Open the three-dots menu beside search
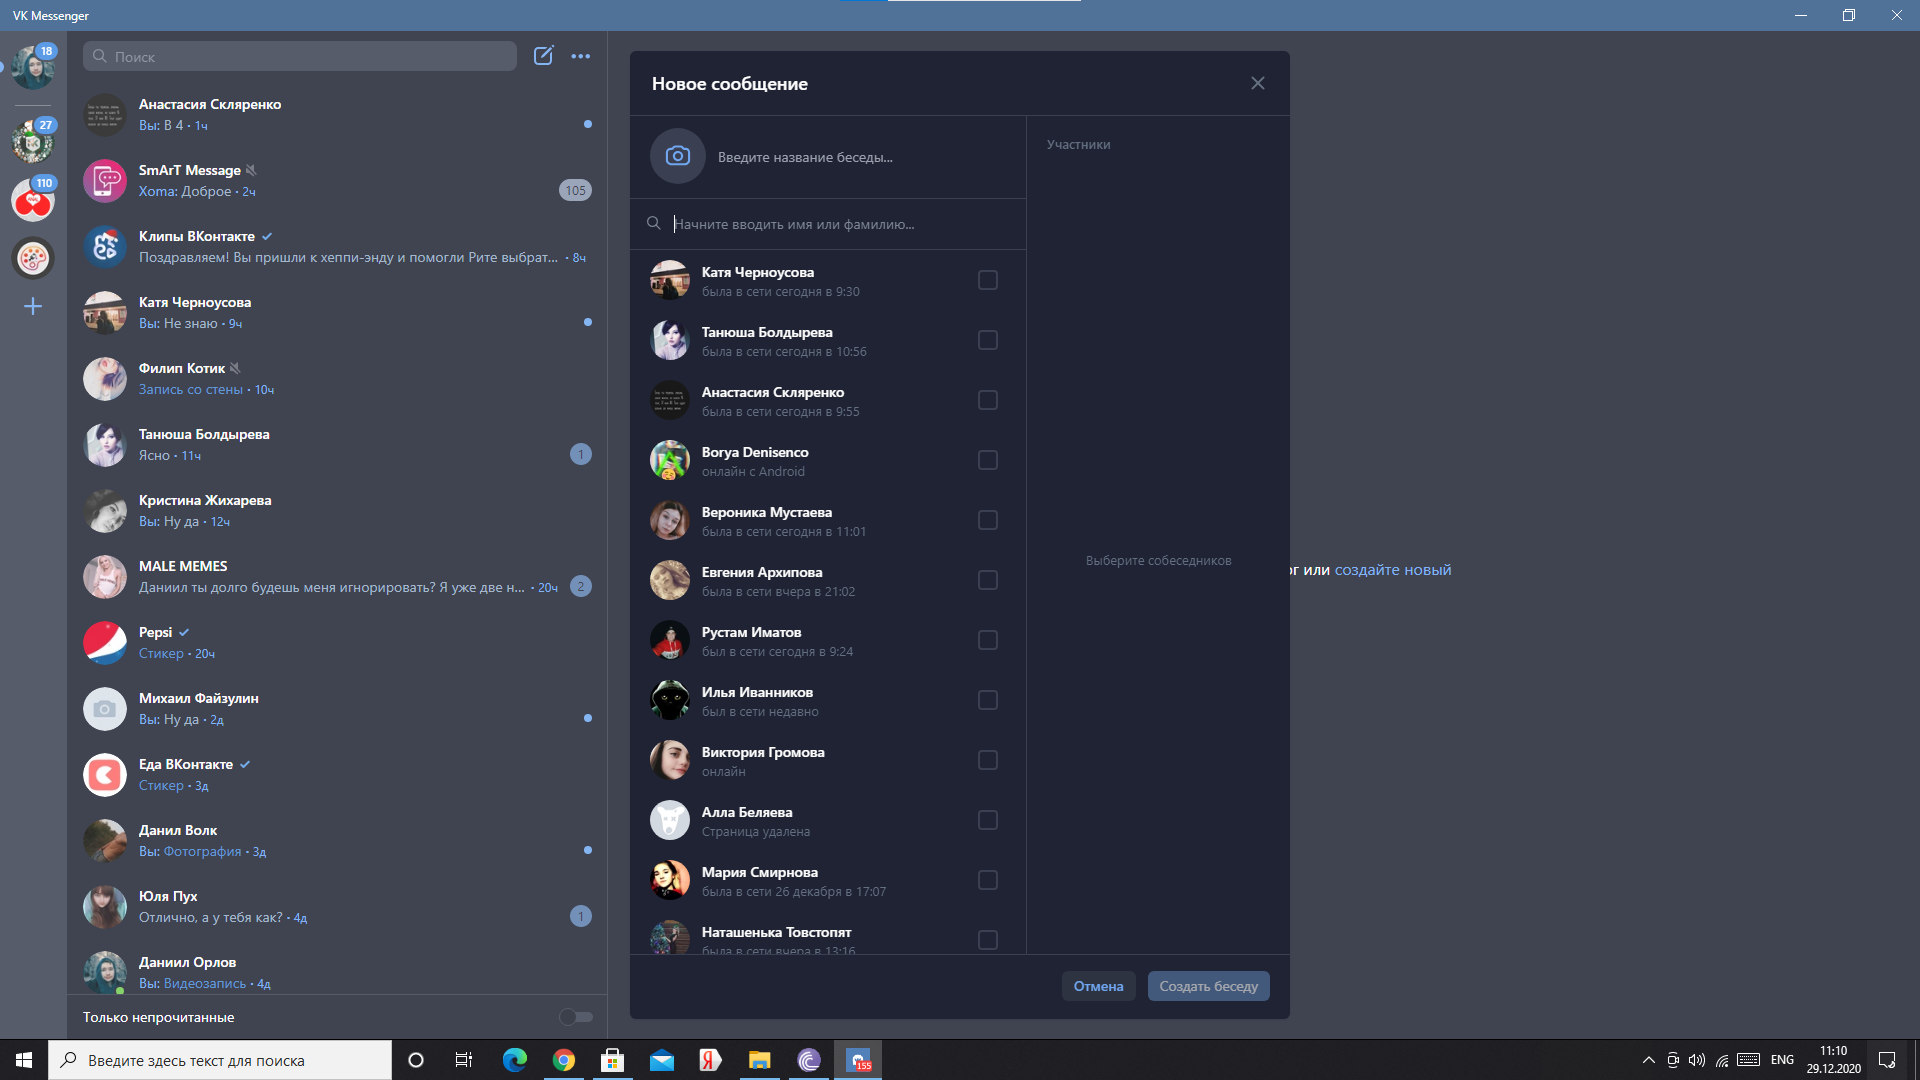Image resolution: width=1920 pixels, height=1080 pixels. [581, 56]
